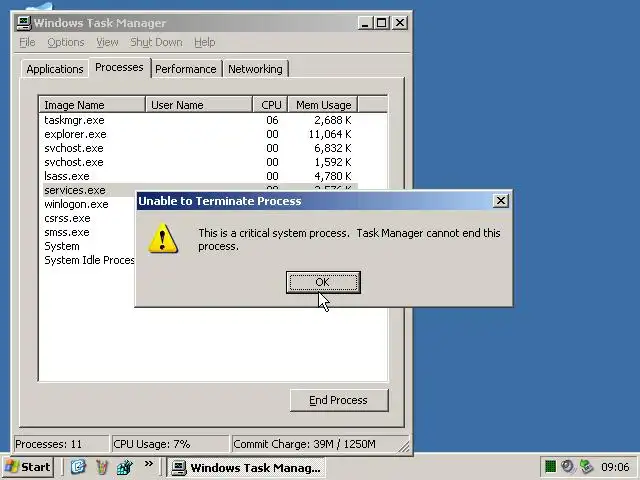Select the System Idle Process row
The height and width of the screenshot is (480, 640).
(x=89, y=260)
